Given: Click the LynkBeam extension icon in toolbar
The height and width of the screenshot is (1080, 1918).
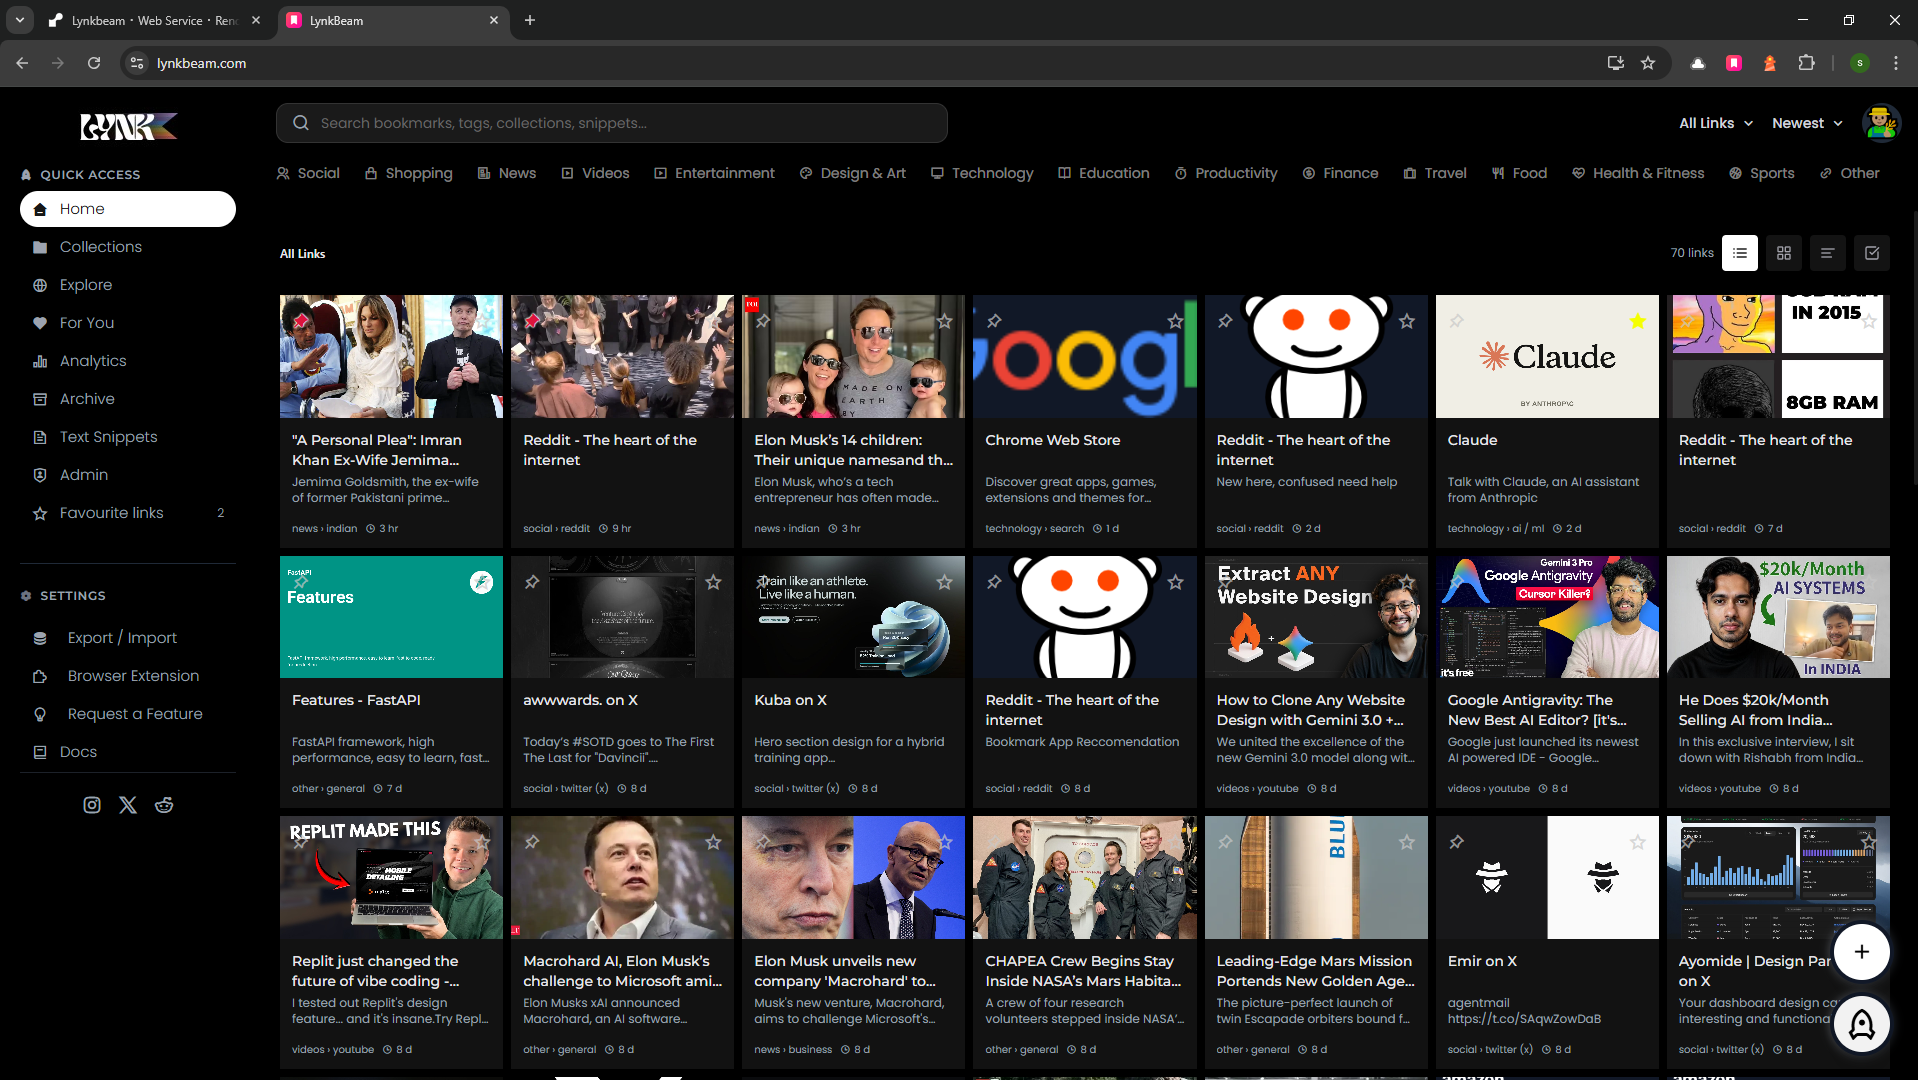Looking at the screenshot, I should (x=1734, y=63).
